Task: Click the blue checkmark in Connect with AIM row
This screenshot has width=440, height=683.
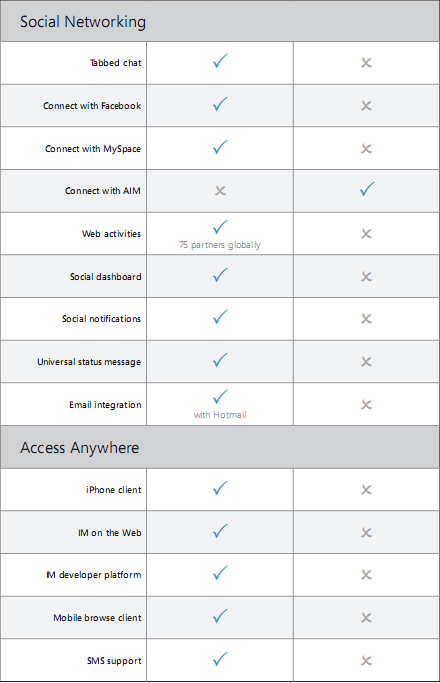Action: pyautogui.click(x=367, y=189)
